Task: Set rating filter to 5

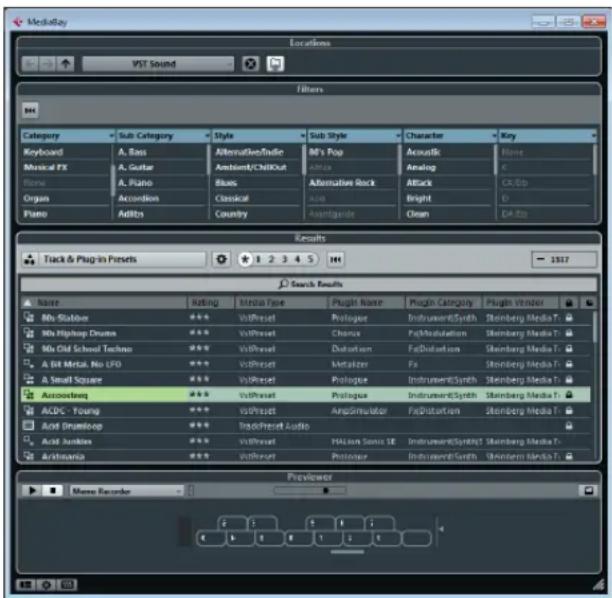Action: pos(310,259)
